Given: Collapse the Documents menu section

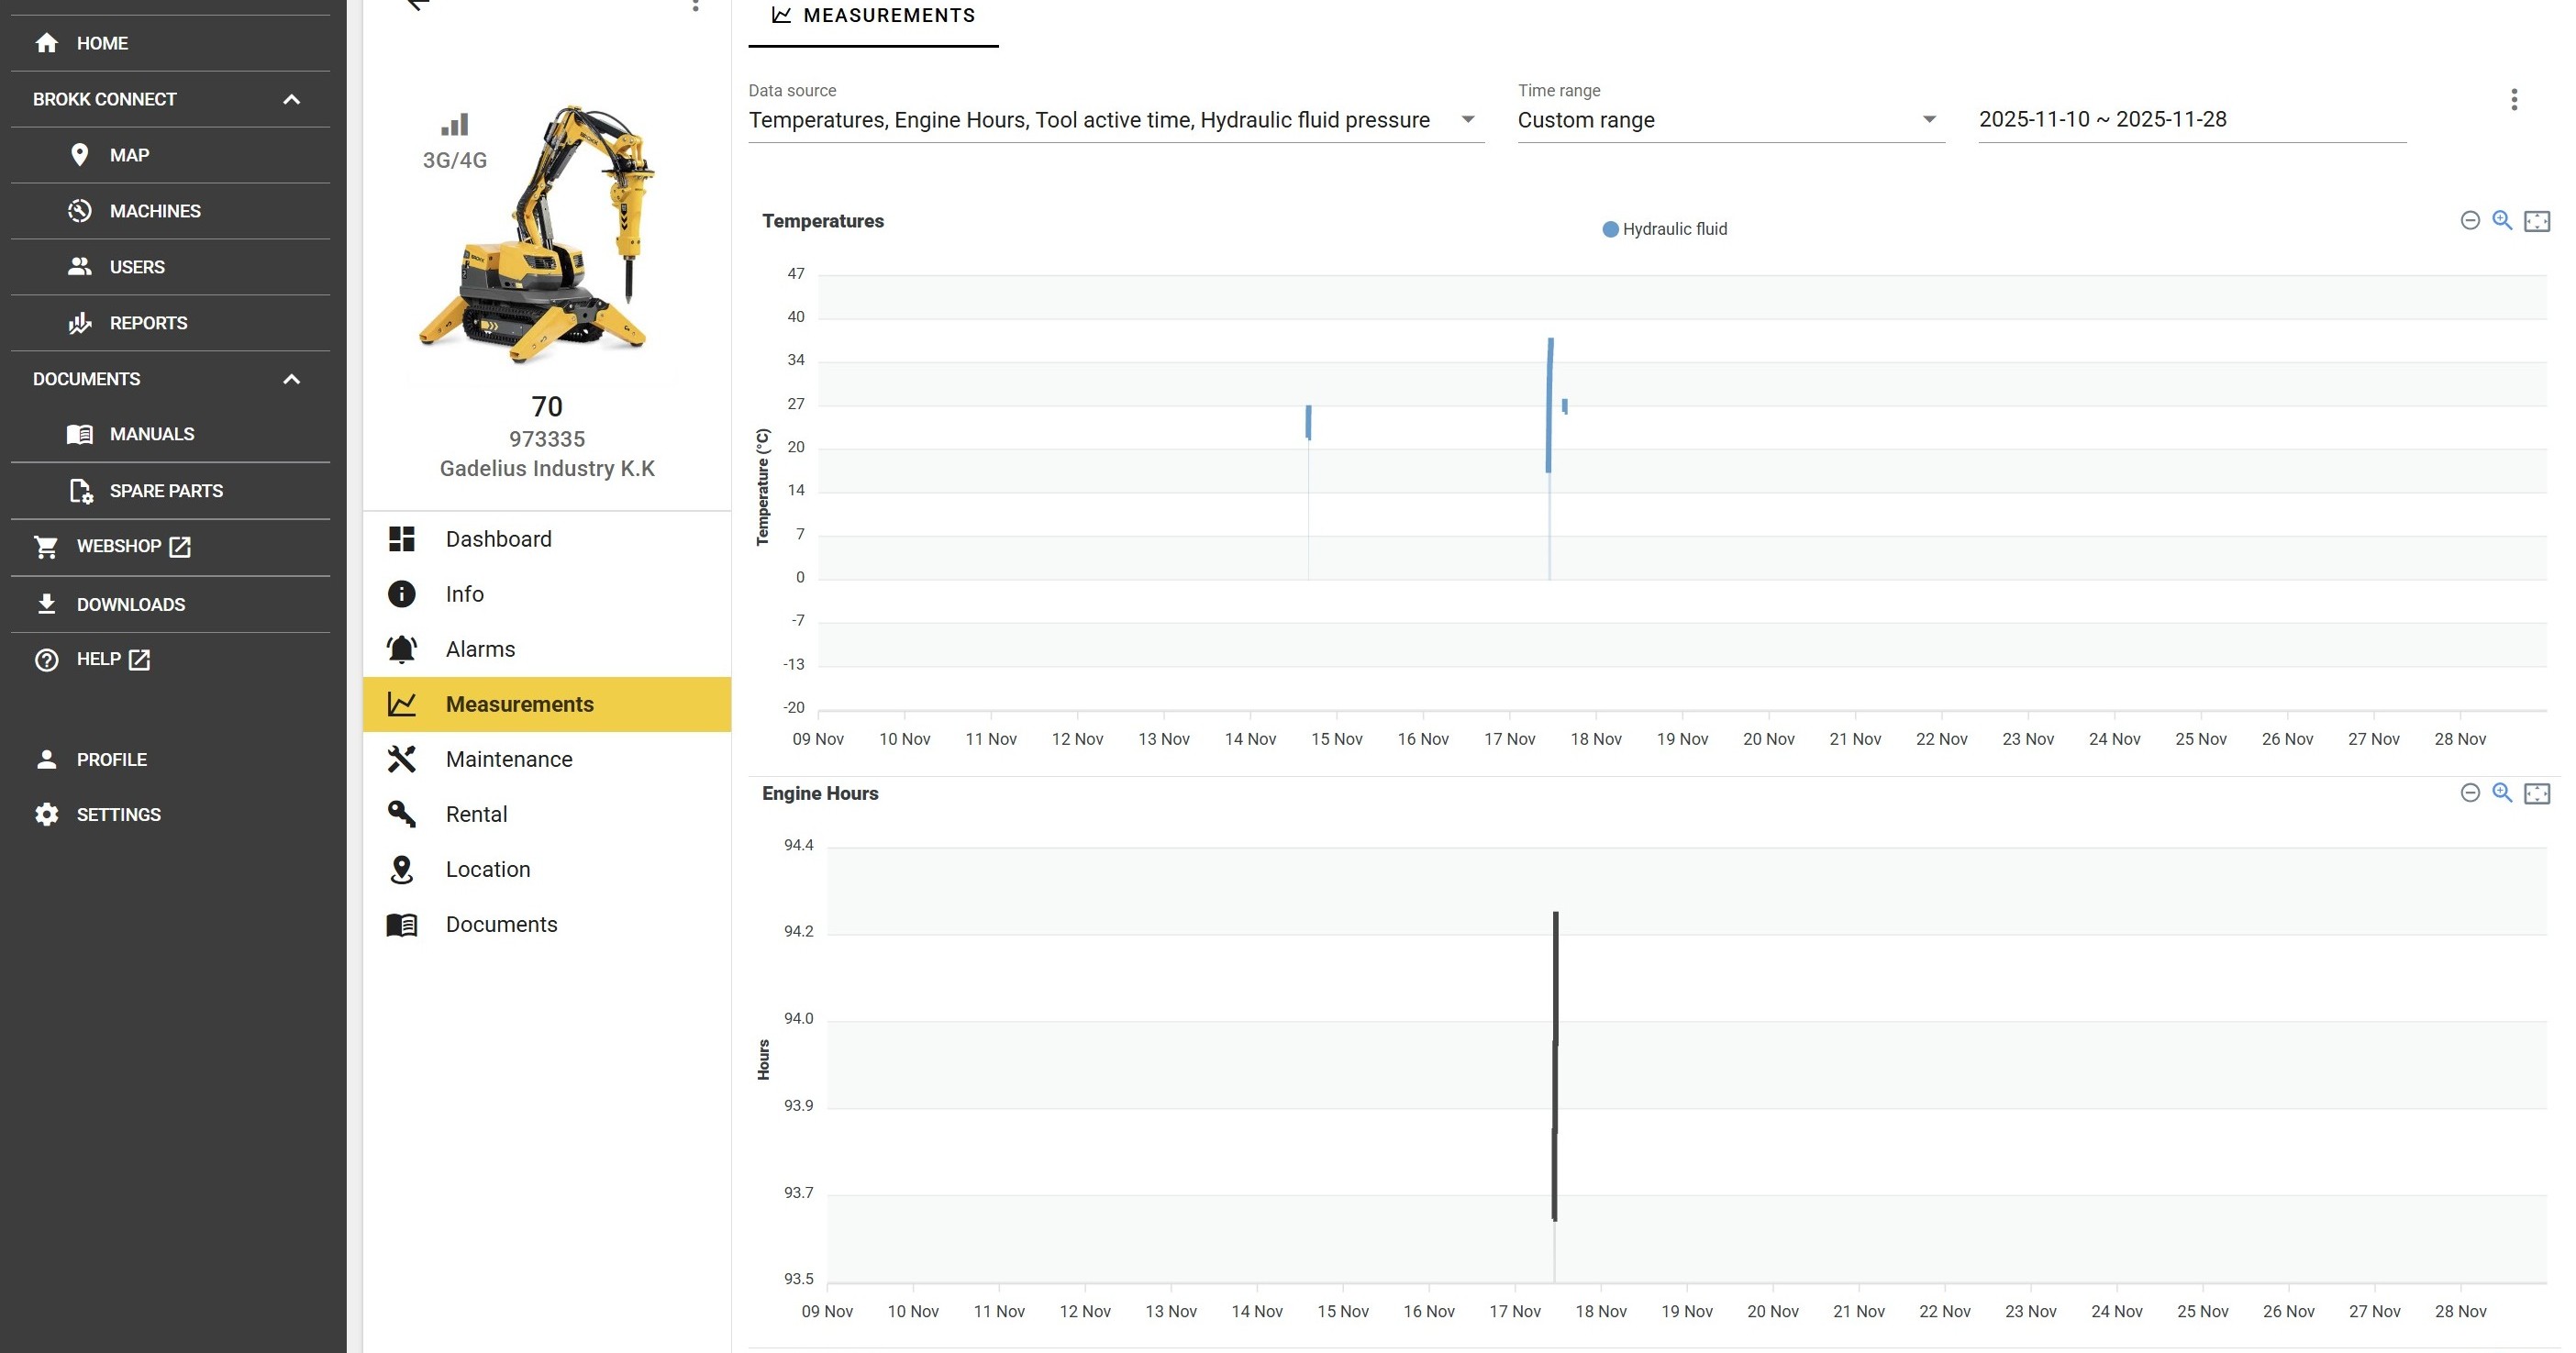Looking at the screenshot, I should pos(291,379).
